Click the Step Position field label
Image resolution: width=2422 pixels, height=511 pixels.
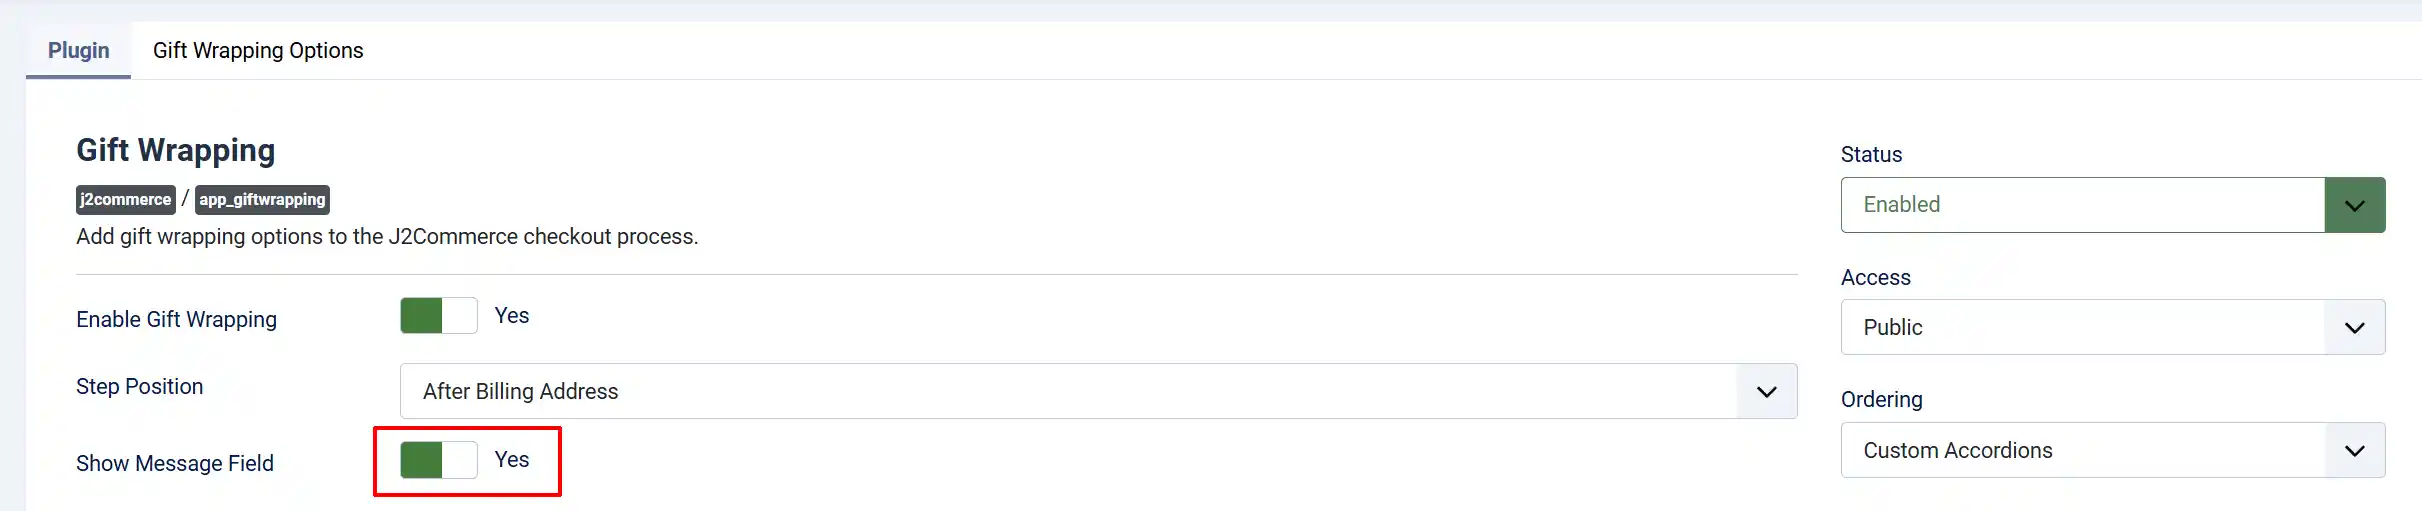140,387
